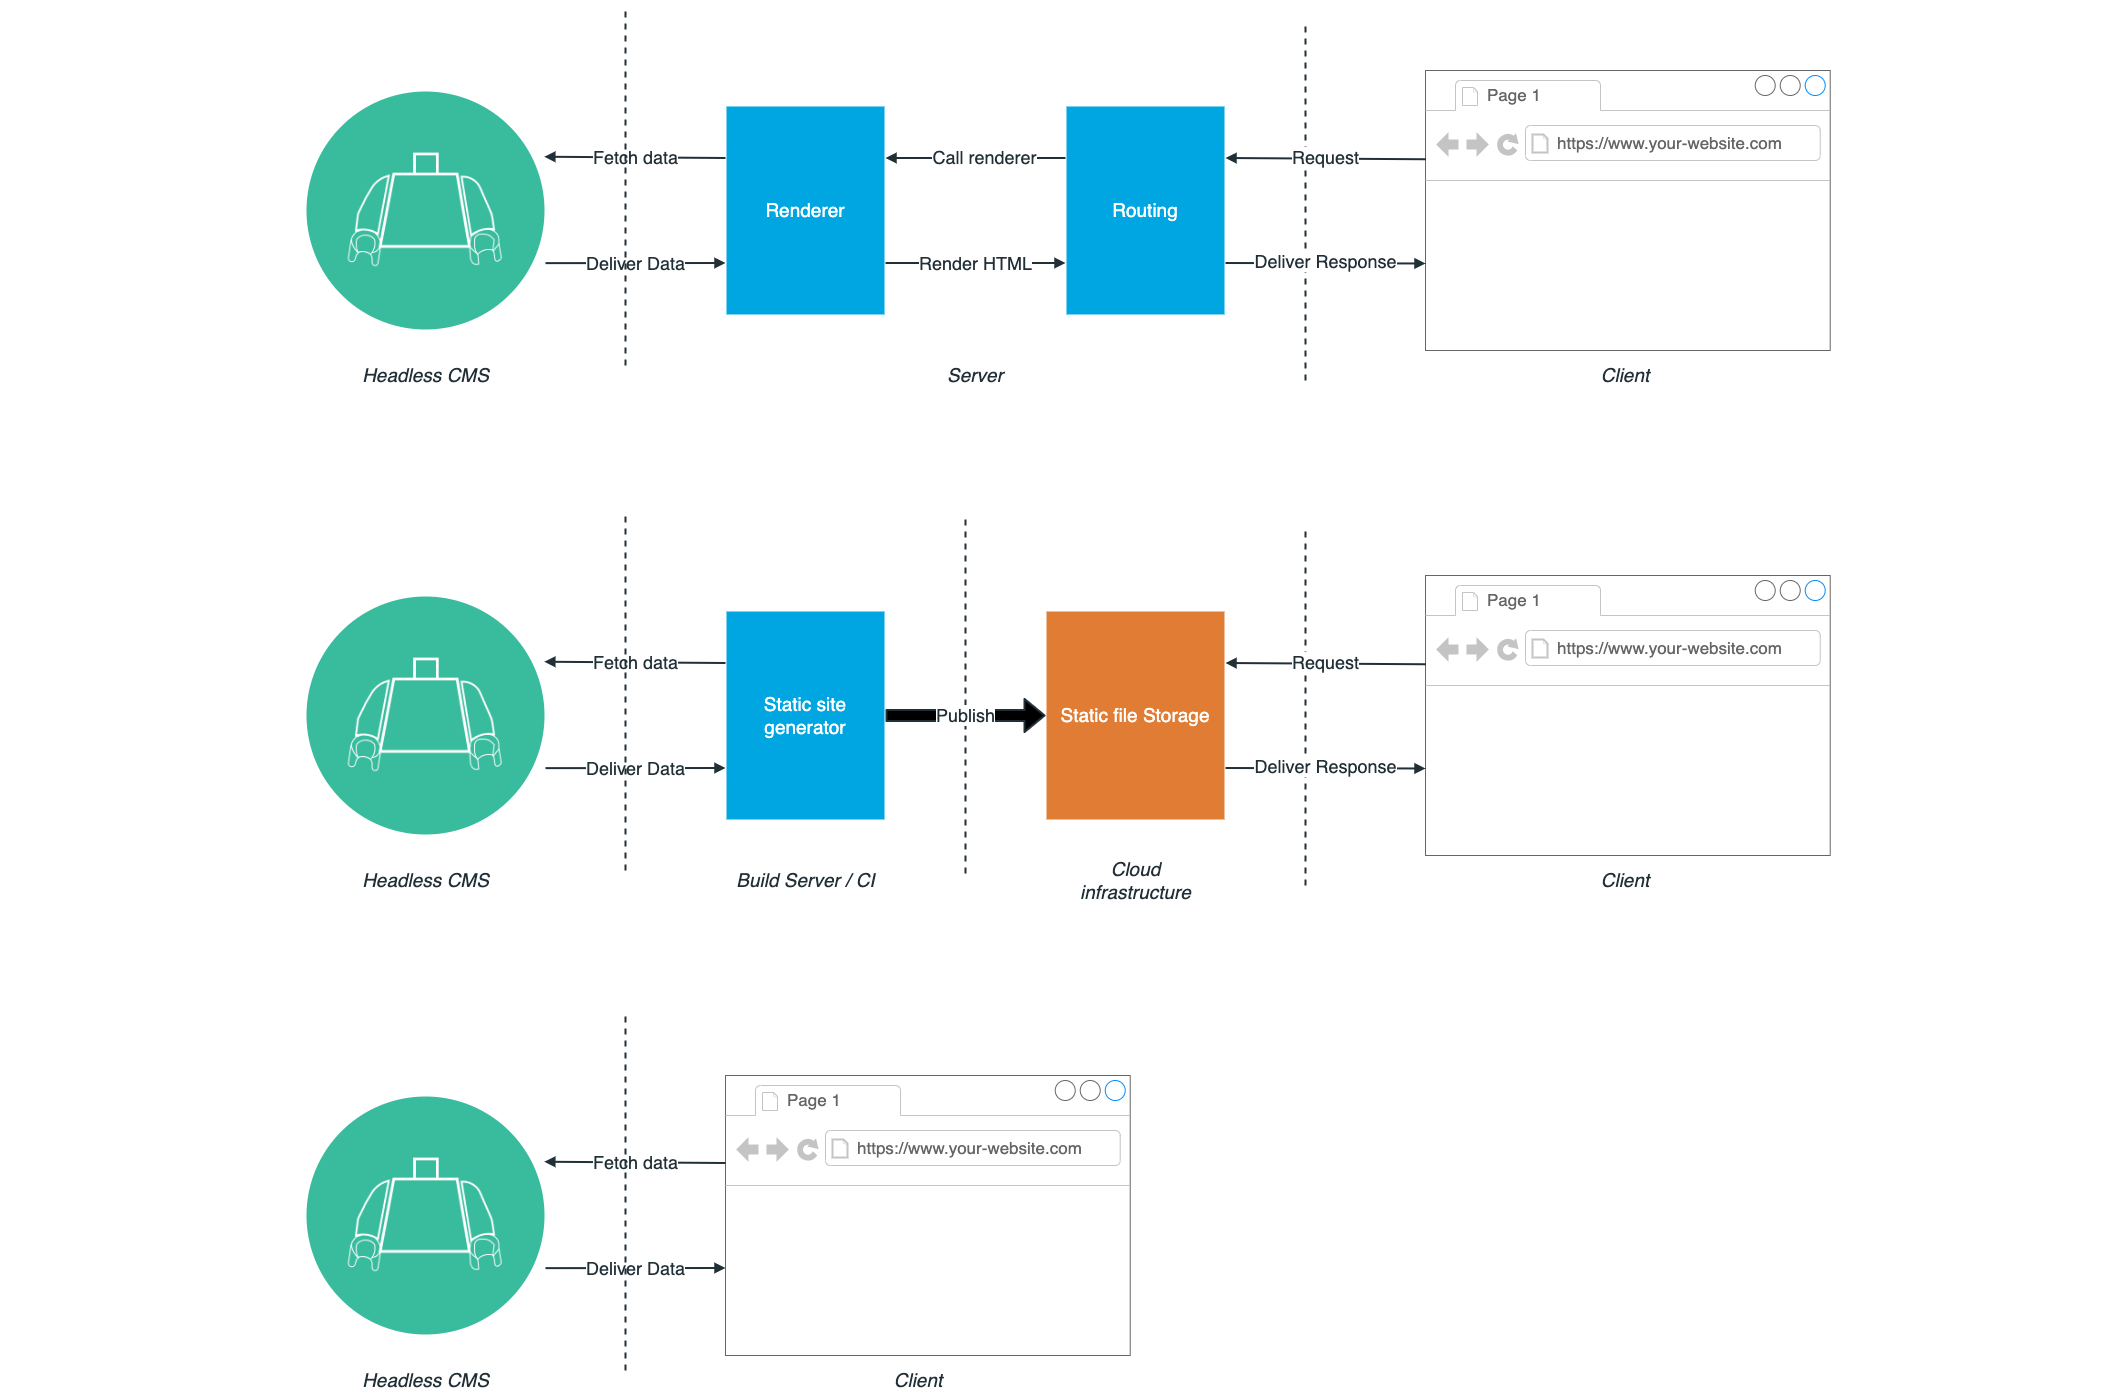The image size is (2126, 1390).
Task: Click the Deliver Response arrow in the top diagram
Action: point(1325,262)
